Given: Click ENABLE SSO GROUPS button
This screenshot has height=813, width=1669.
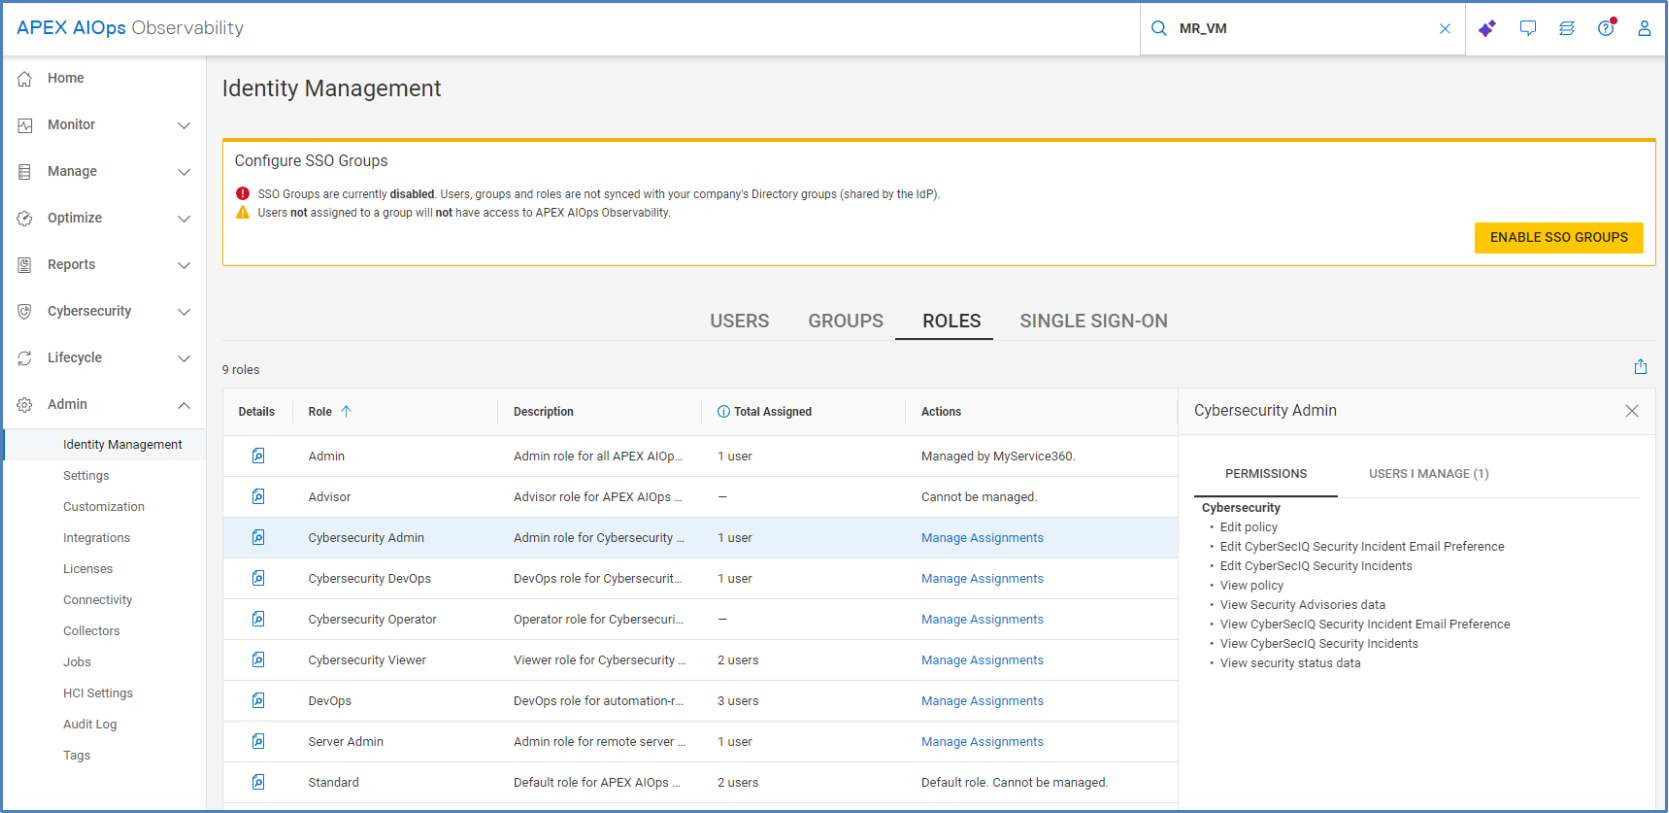Looking at the screenshot, I should coord(1558,237).
